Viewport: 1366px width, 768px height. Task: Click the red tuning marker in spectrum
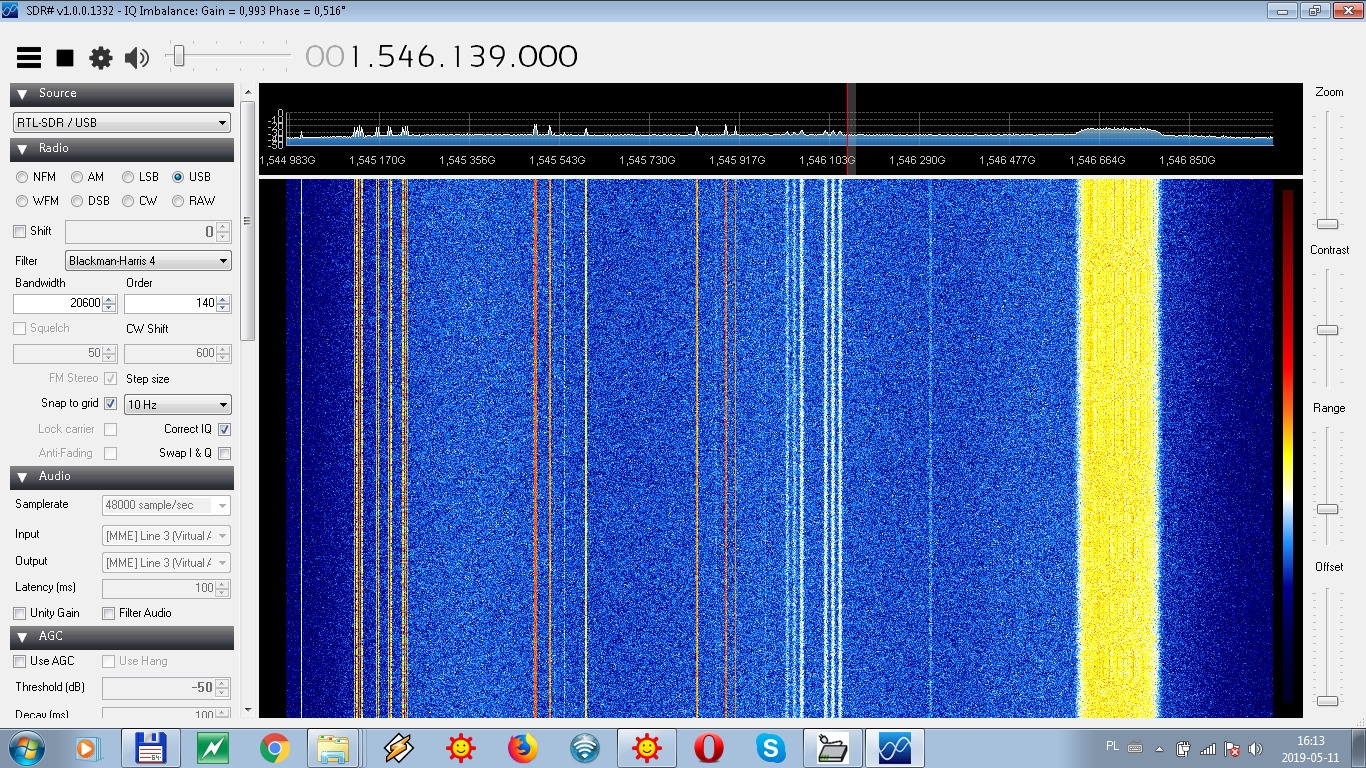(x=847, y=130)
